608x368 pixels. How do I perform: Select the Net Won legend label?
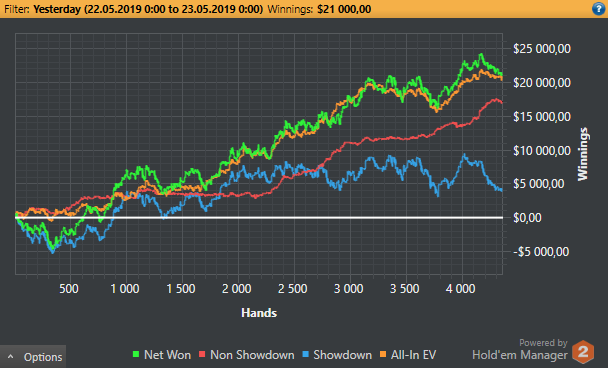pos(167,355)
